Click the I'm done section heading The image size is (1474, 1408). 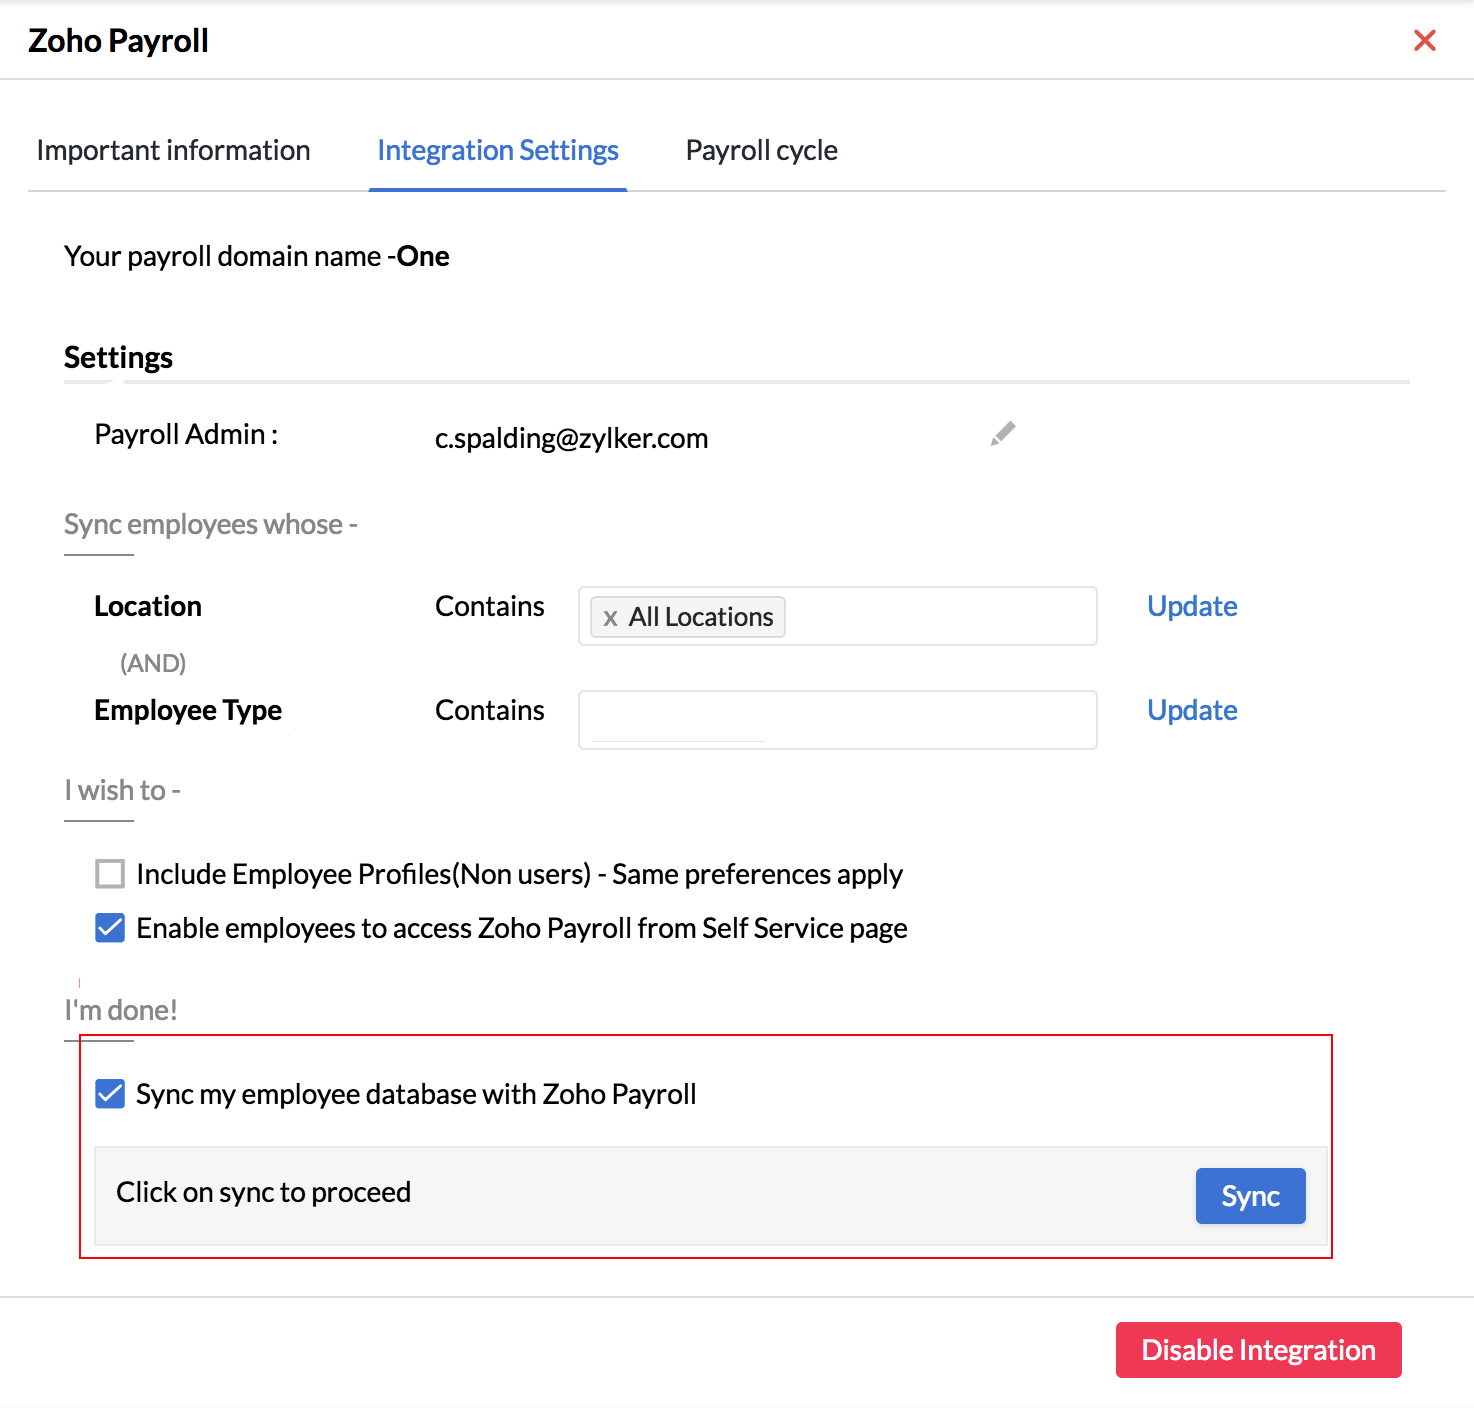click(x=120, y=1010)
